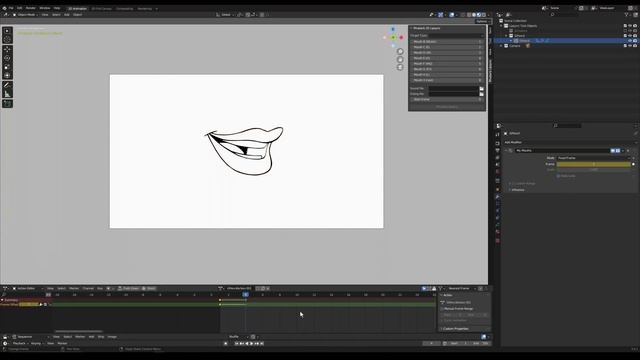
Task: Expand the Camera collection in outliner
Action: (x=502, y=46)
